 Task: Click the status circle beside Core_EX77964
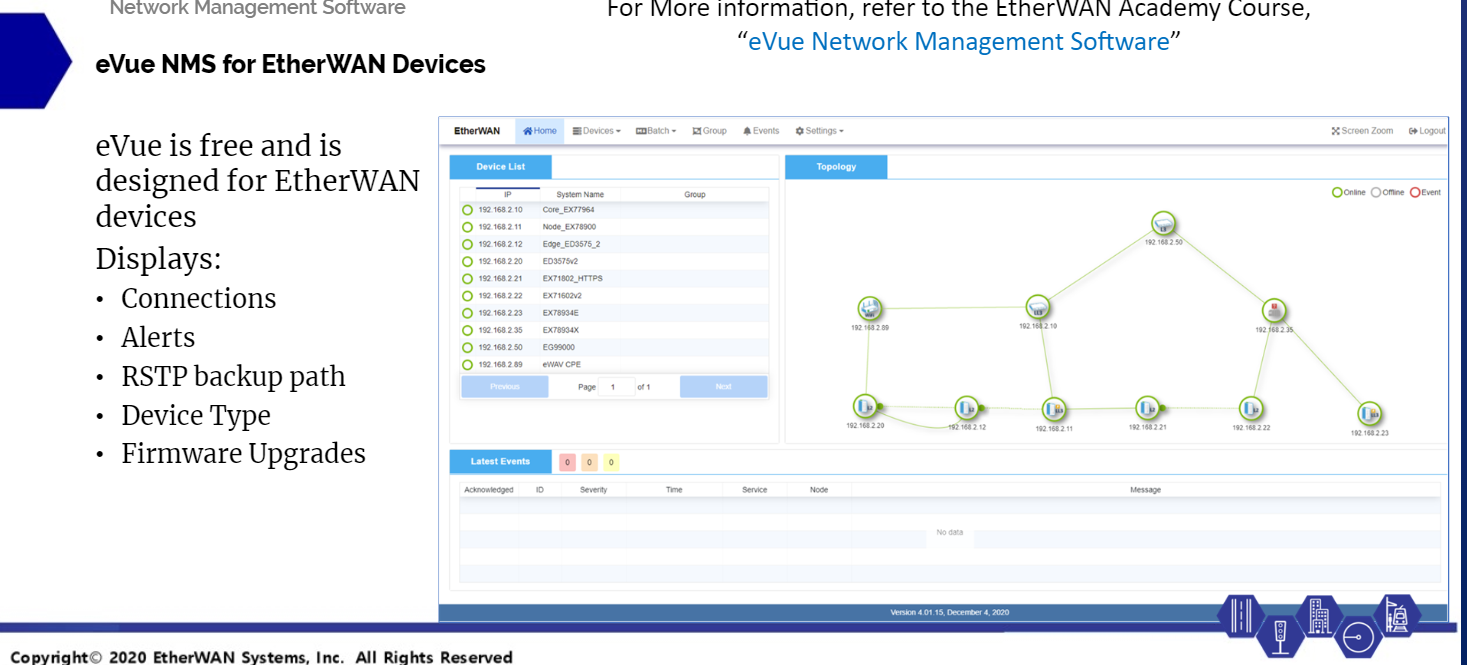tap(467, 210)
